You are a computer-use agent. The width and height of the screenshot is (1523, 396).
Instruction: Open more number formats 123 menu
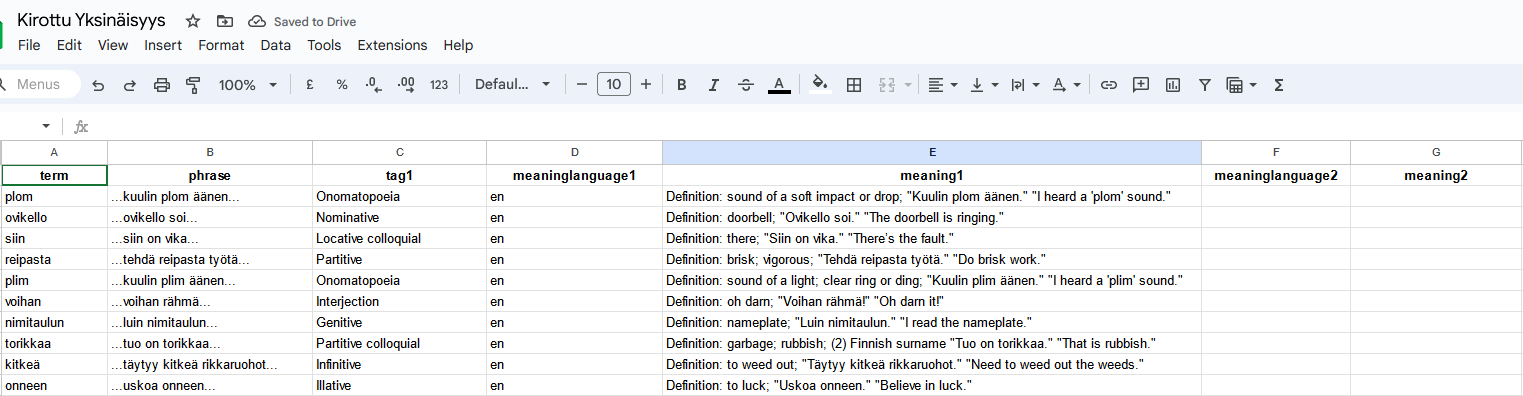coord(439,85)
